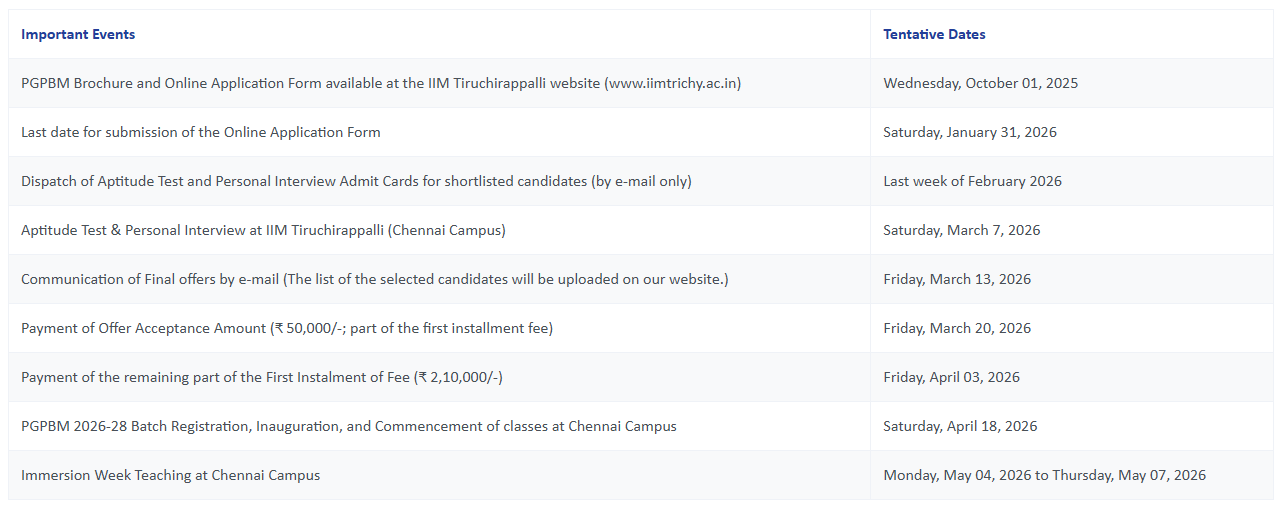Click the Payment of Offer Acceptance Amount row
The height and width of the screenshot is (515, 1285).
pyautogui.click(x=641, y=328)
